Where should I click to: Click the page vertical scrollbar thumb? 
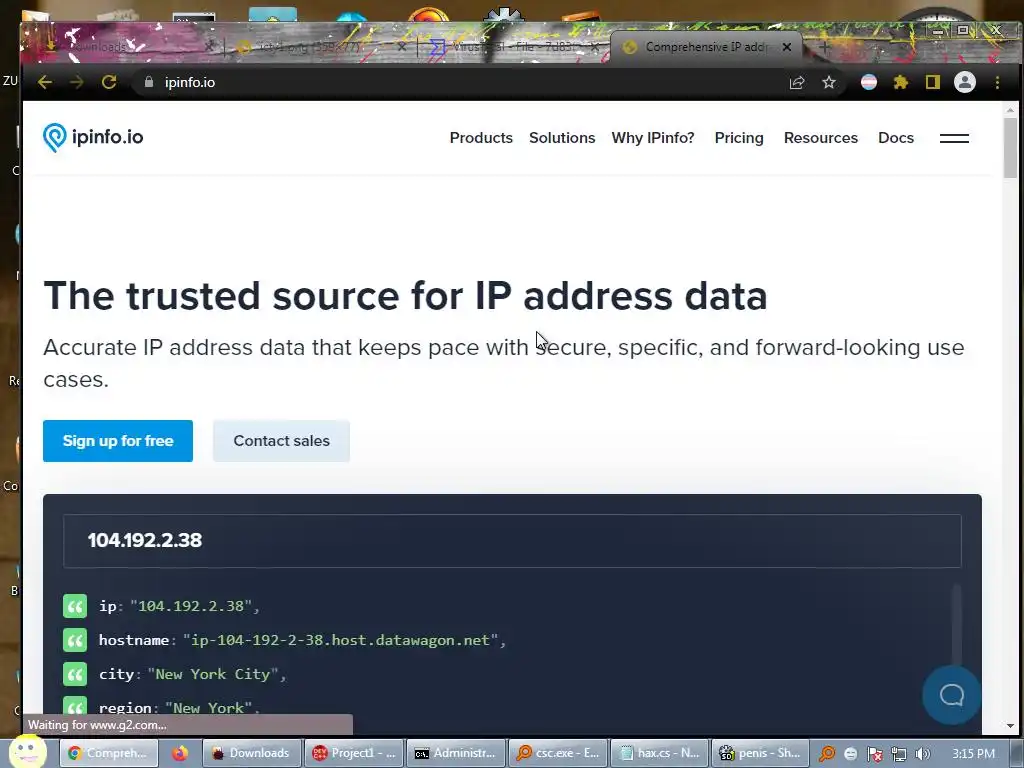click(1010, 148)
